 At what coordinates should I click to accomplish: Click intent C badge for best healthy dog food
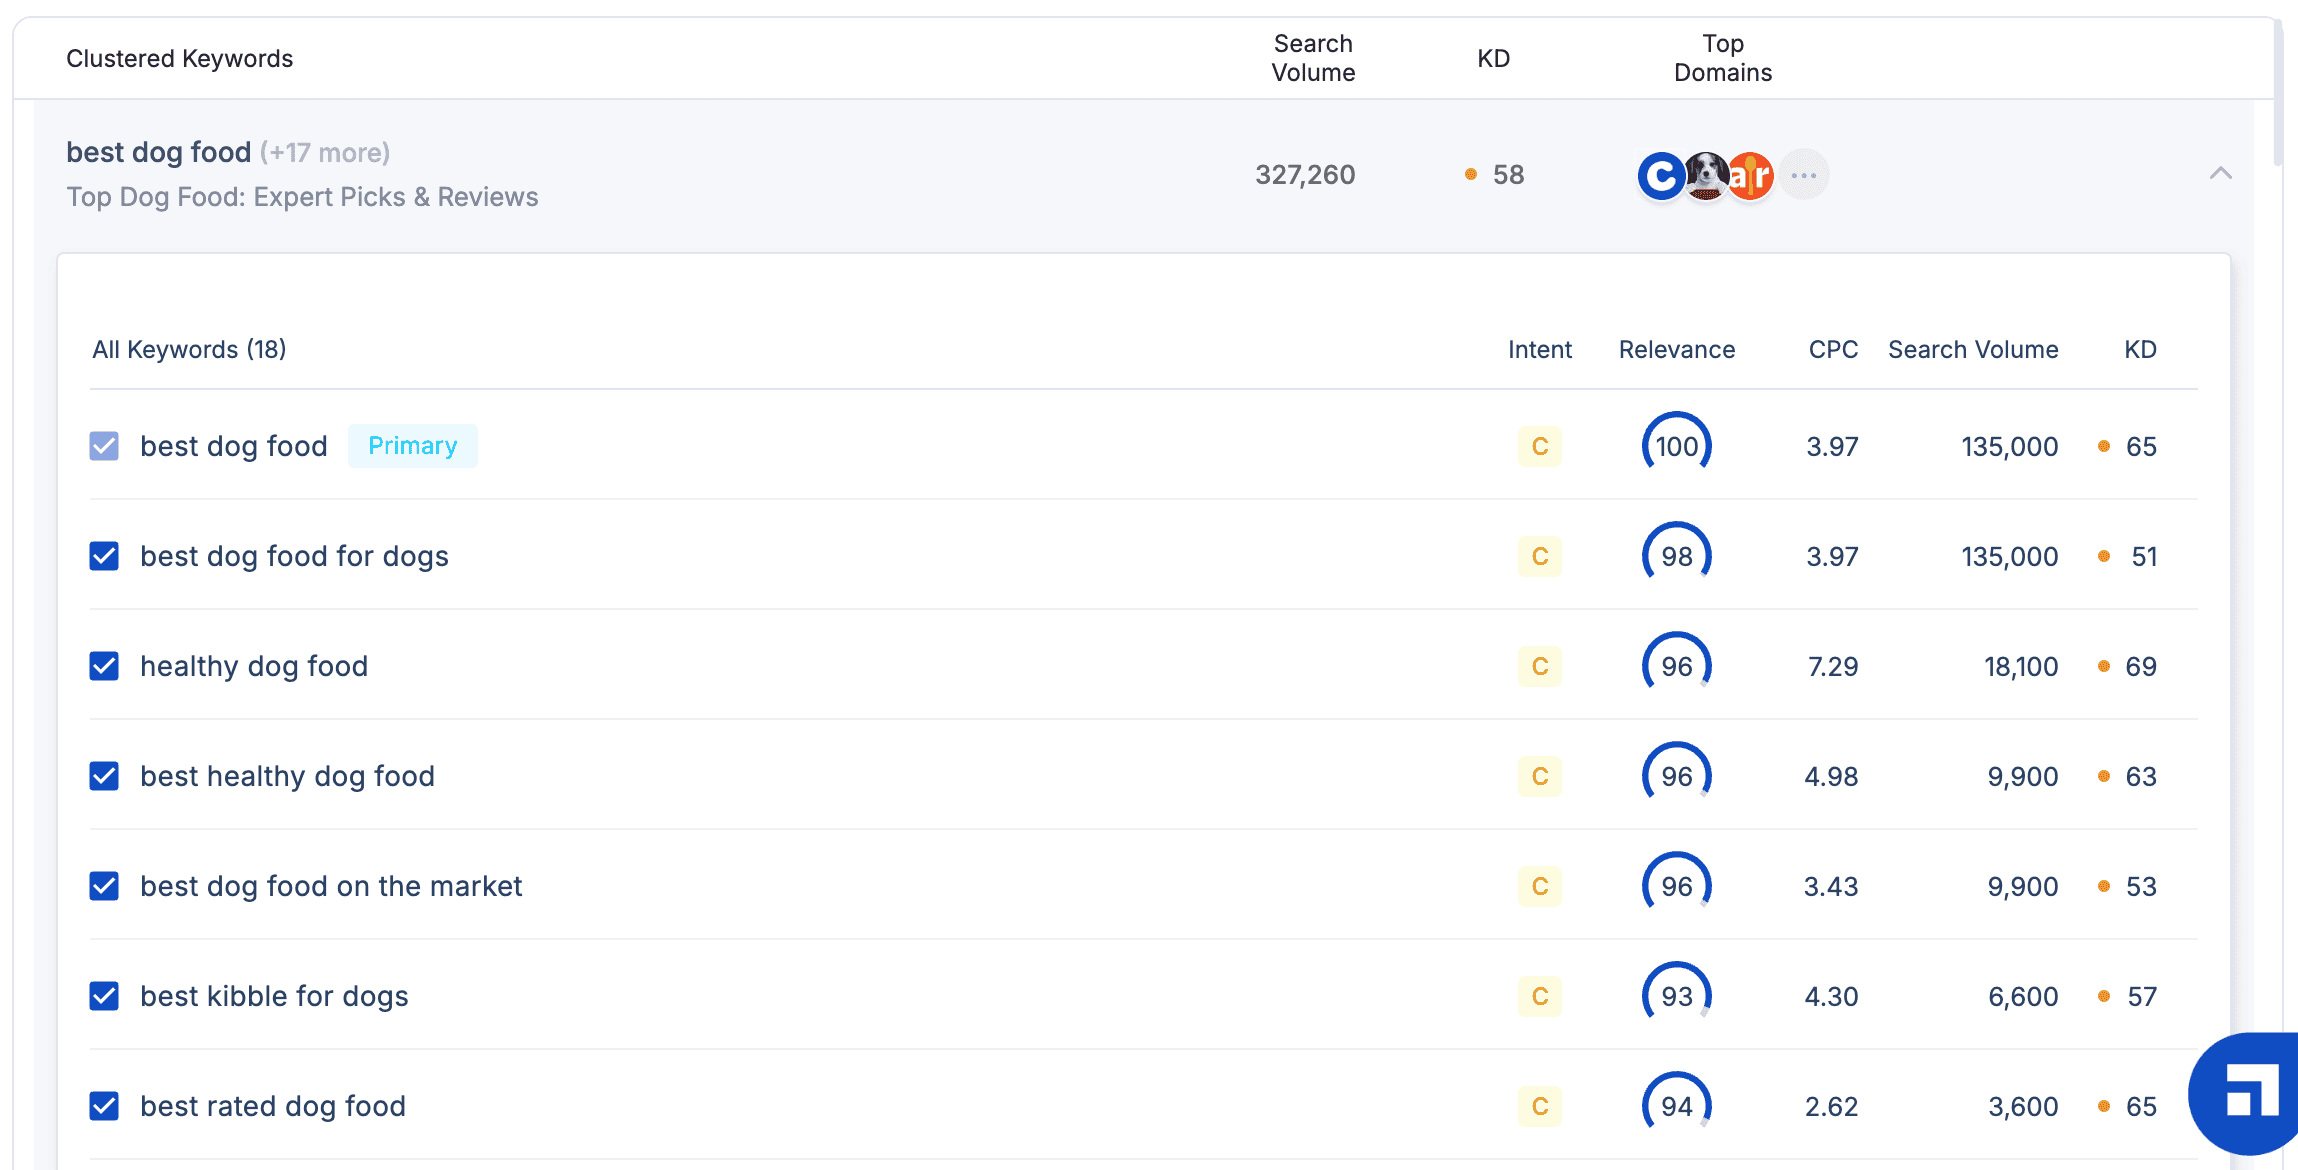[1540, 776]
